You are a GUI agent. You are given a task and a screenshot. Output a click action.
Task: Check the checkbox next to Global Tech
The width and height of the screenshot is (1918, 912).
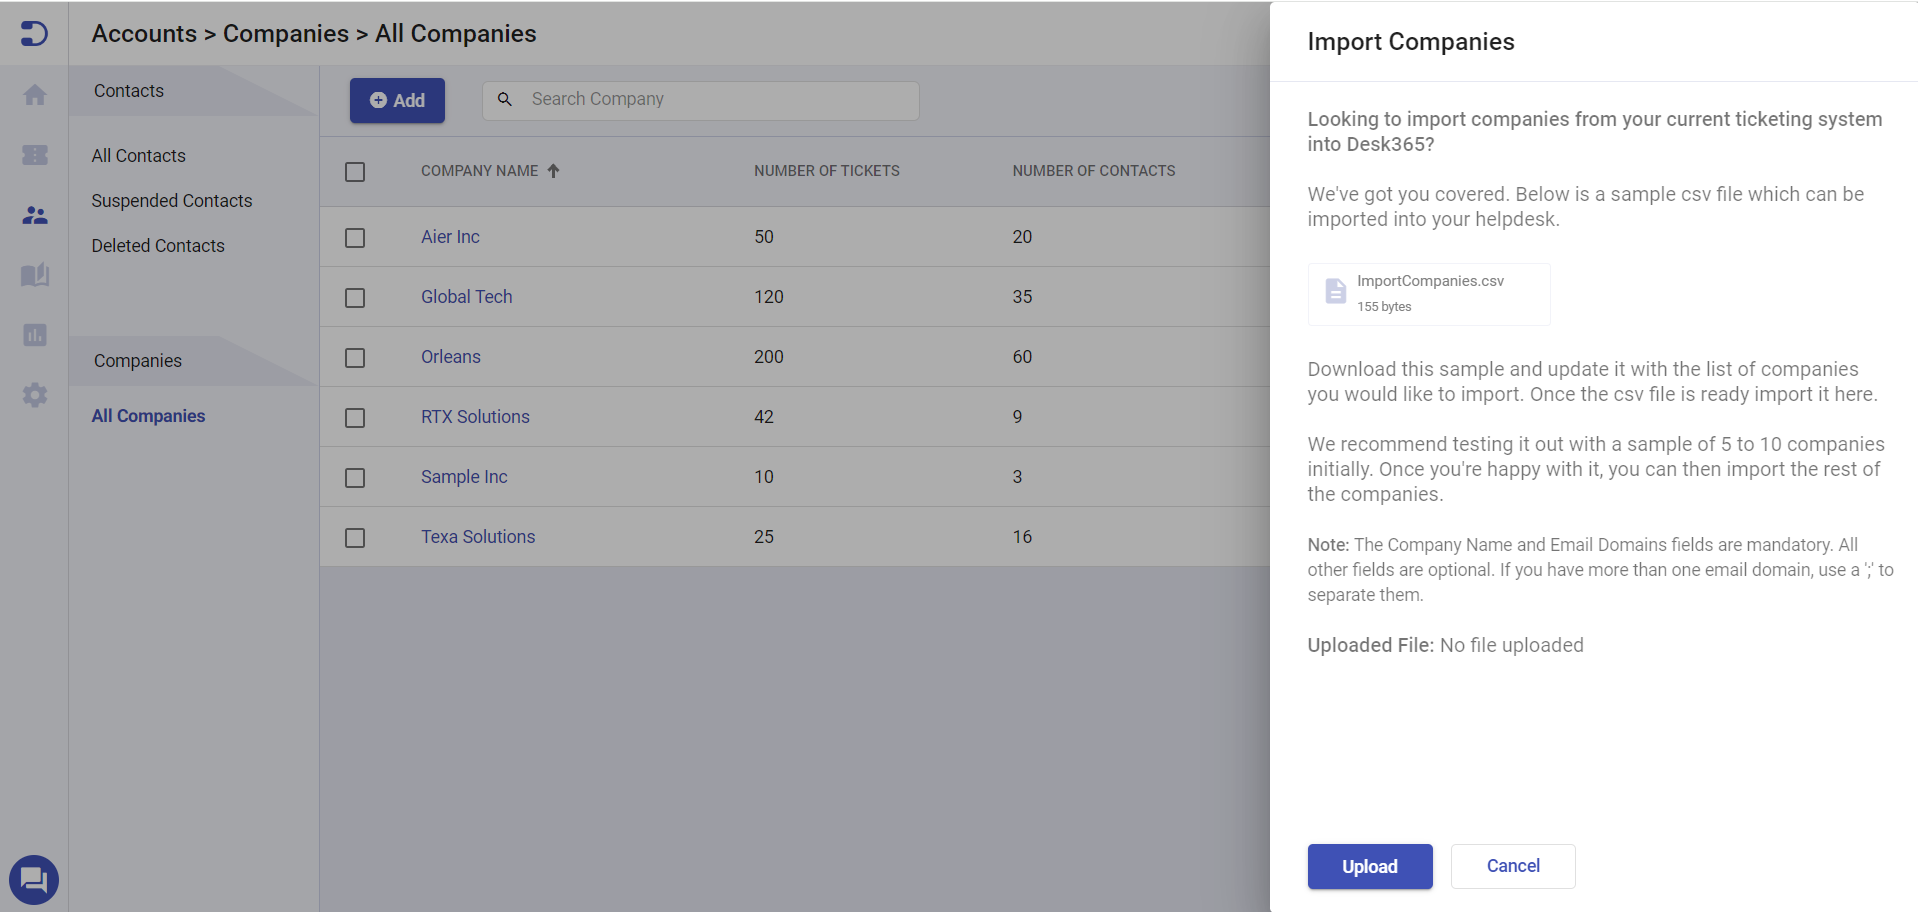click(x=355, y=297)
